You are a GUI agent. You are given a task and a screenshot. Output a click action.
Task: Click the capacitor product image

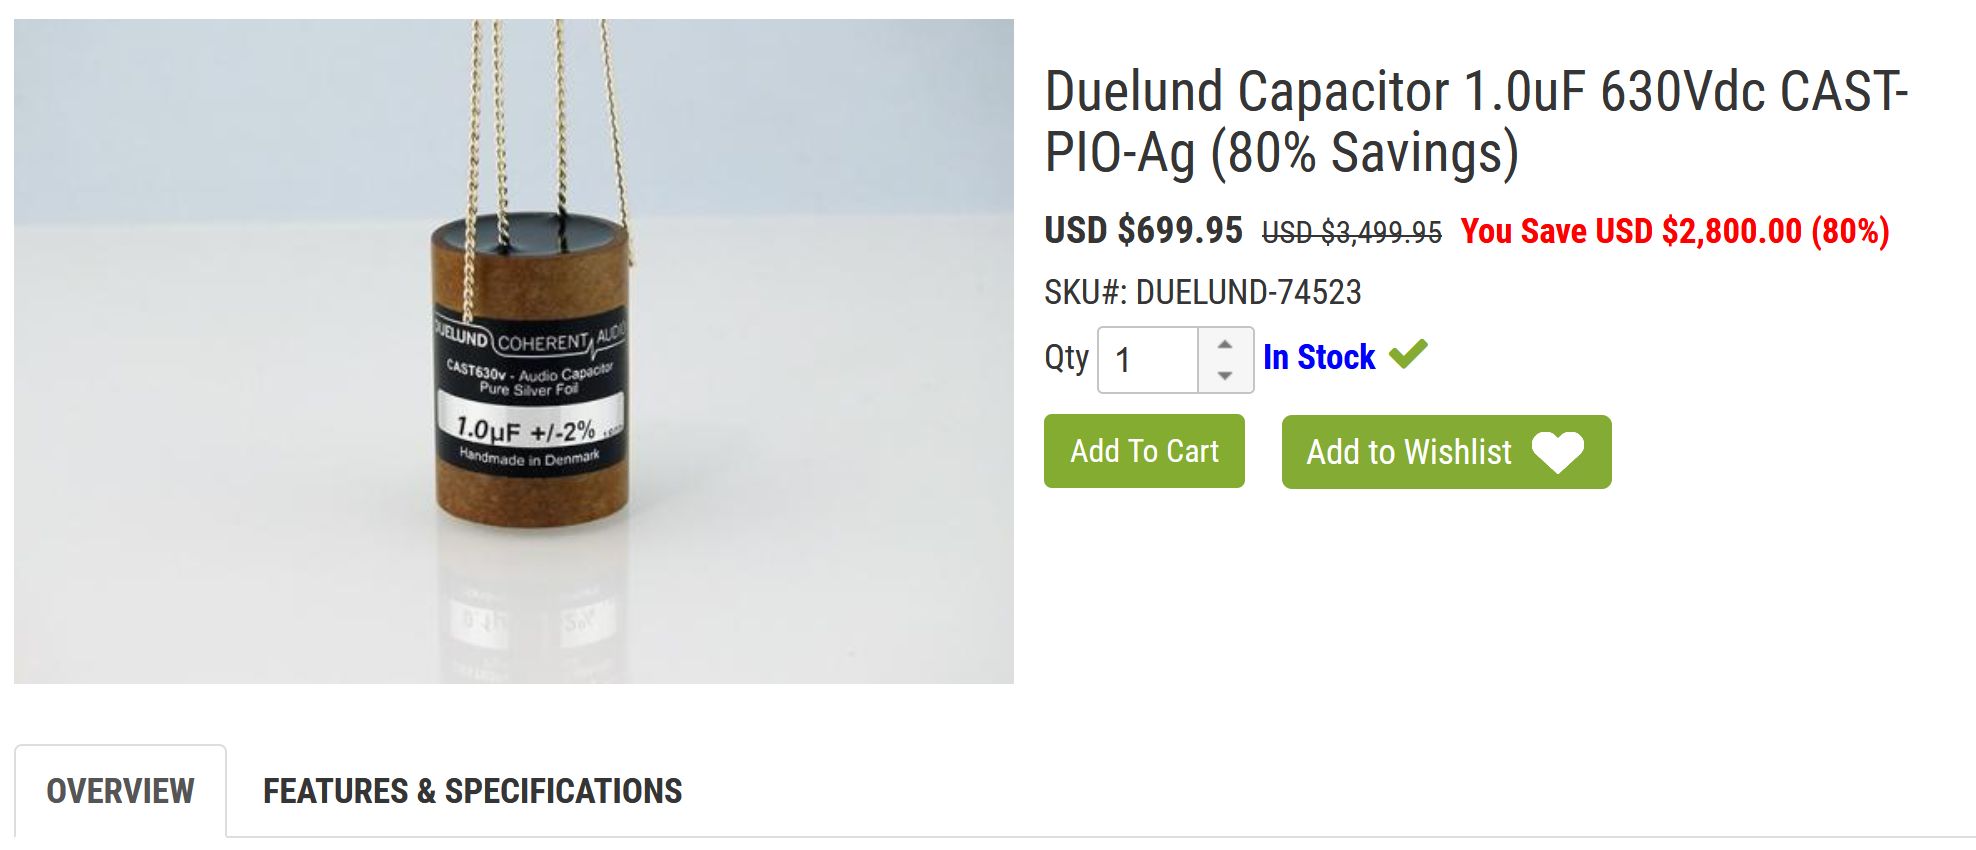point(514,351)
